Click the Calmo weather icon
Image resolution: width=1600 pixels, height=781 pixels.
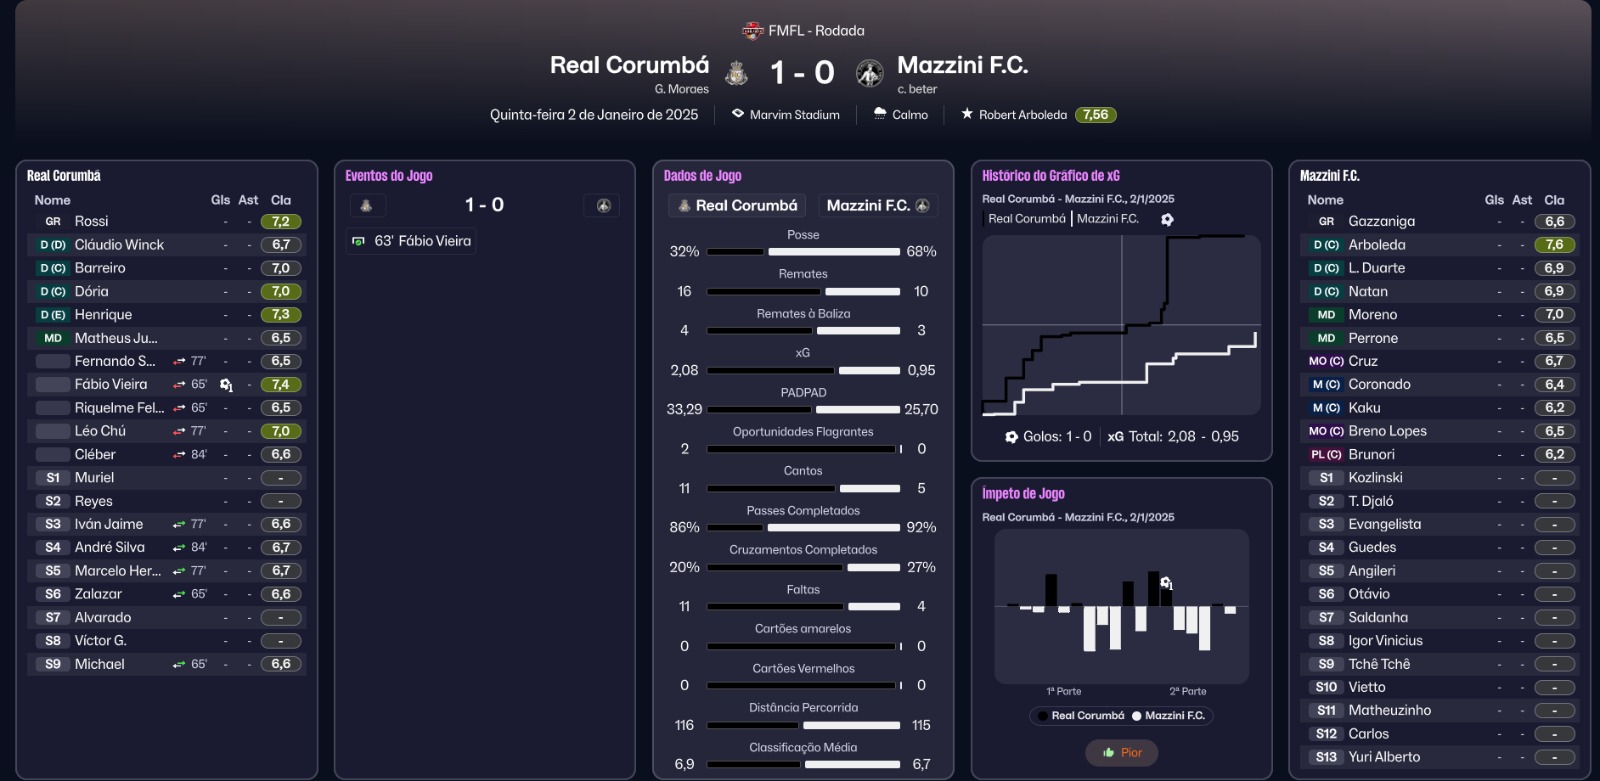point(880,114)
